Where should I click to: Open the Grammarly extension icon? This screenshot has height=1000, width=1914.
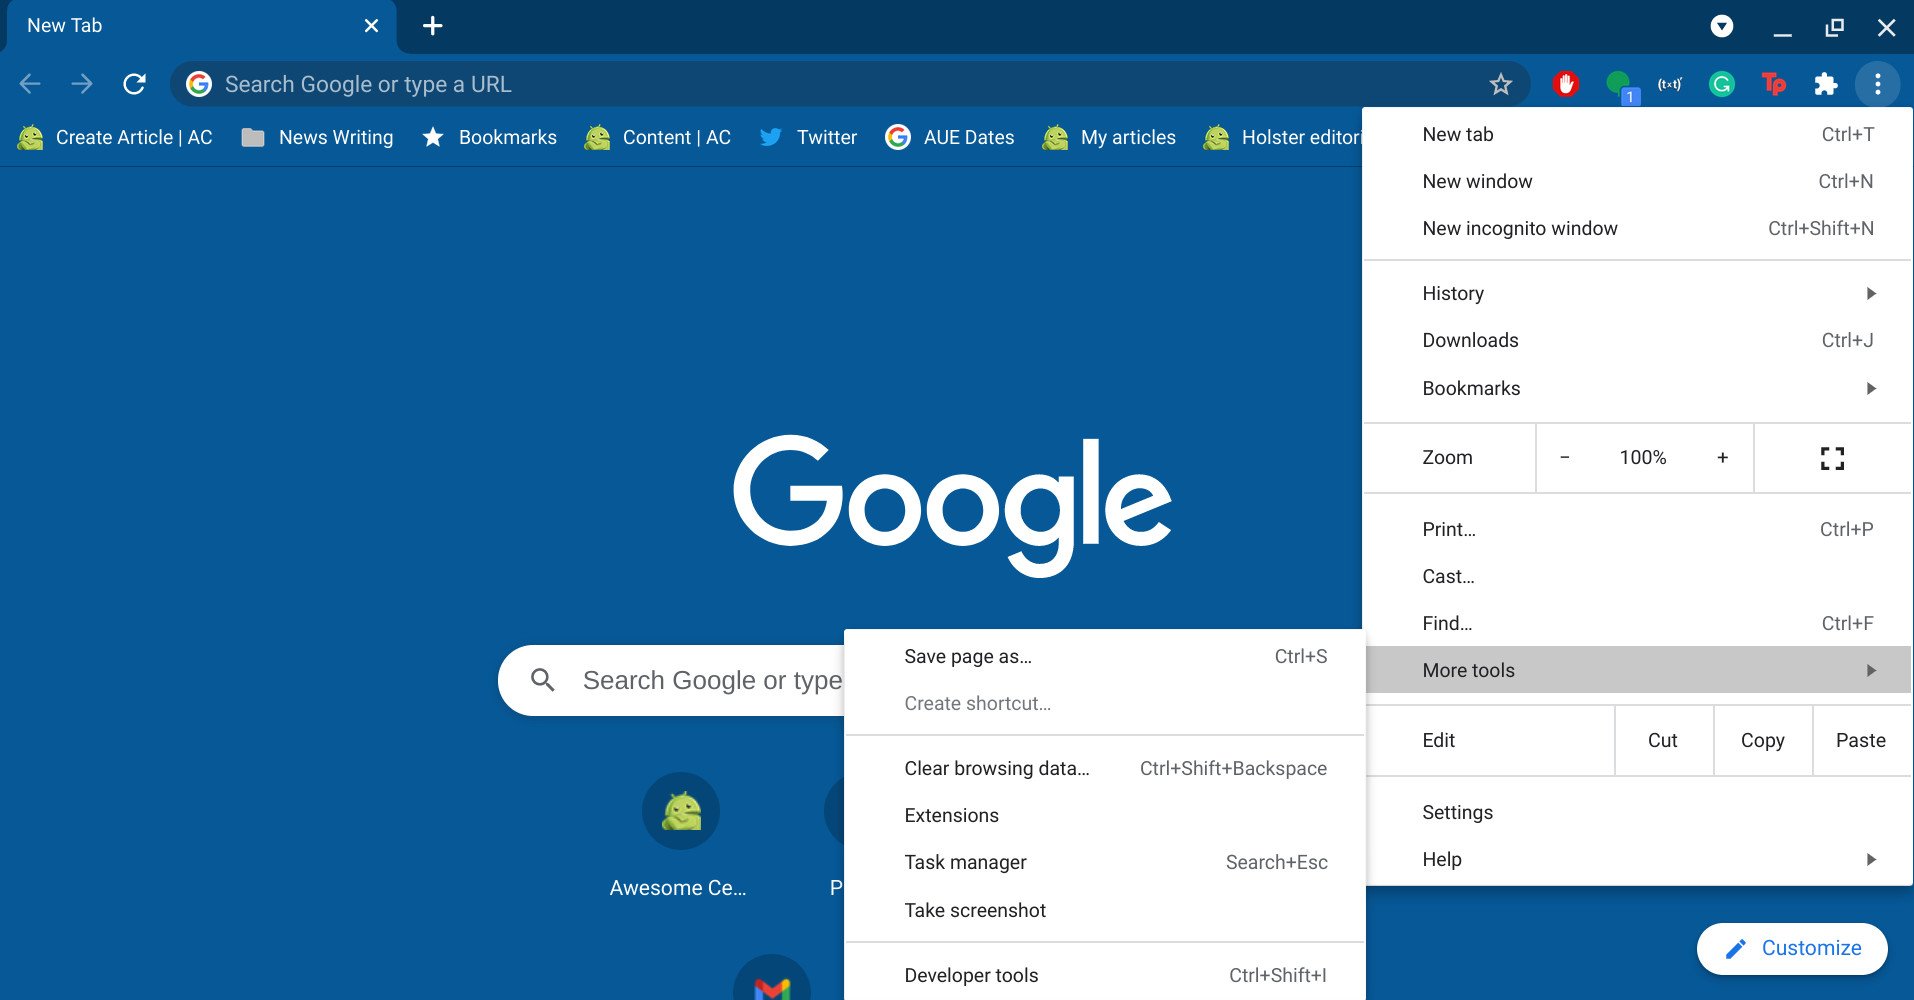[x=1721, y=84]
